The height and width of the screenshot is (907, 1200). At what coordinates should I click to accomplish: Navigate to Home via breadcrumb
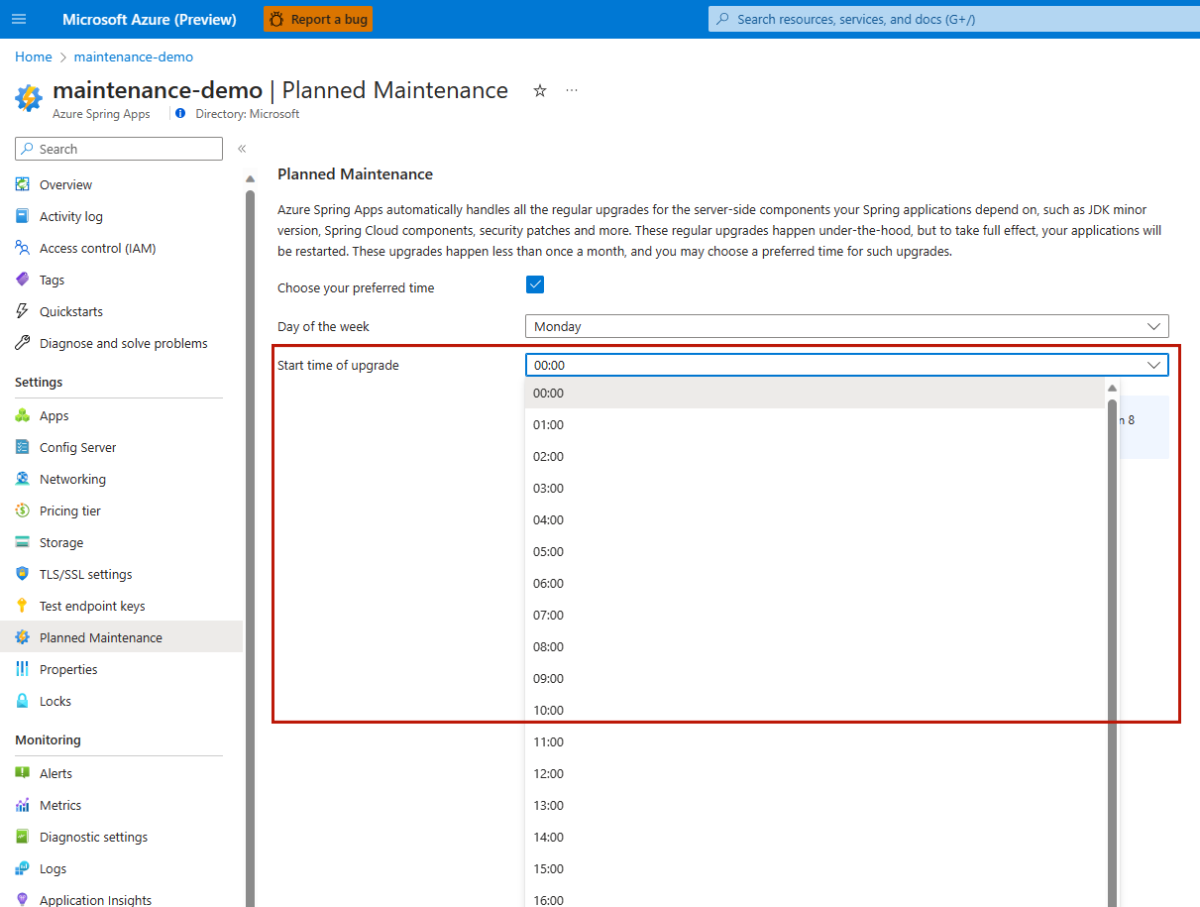click(x=33, y=56)
